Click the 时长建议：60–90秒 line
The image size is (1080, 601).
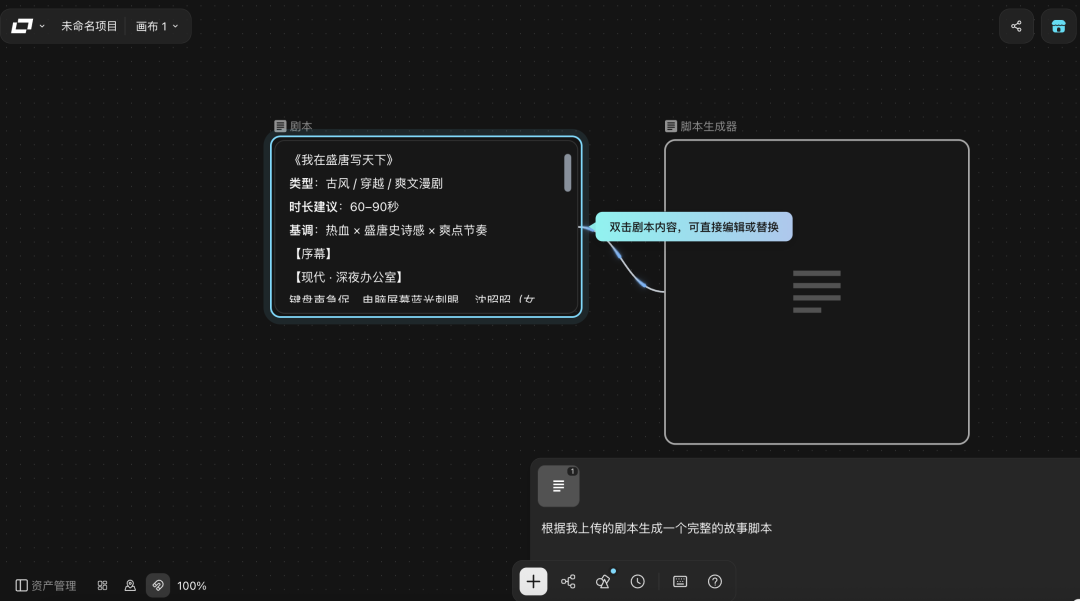(x=344, y=207)
